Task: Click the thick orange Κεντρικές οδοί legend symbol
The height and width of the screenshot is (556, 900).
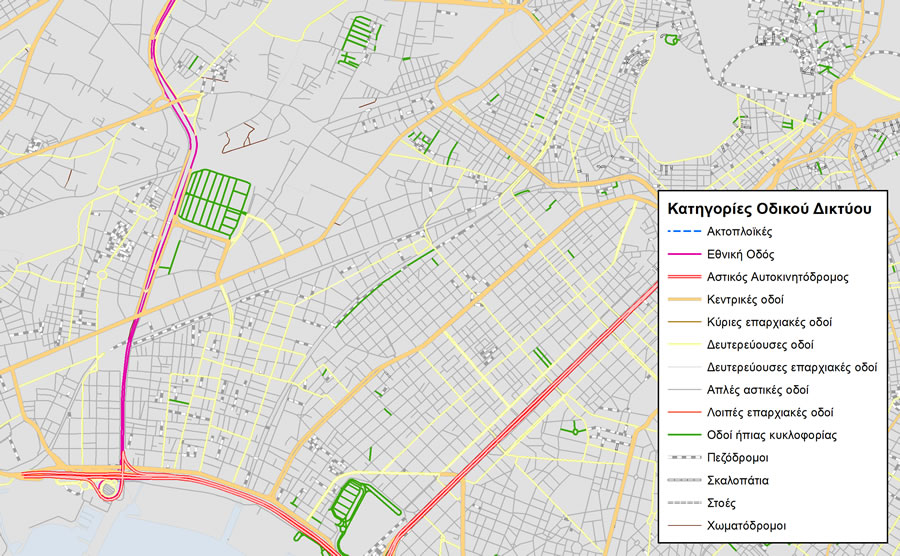Action: 683,300
